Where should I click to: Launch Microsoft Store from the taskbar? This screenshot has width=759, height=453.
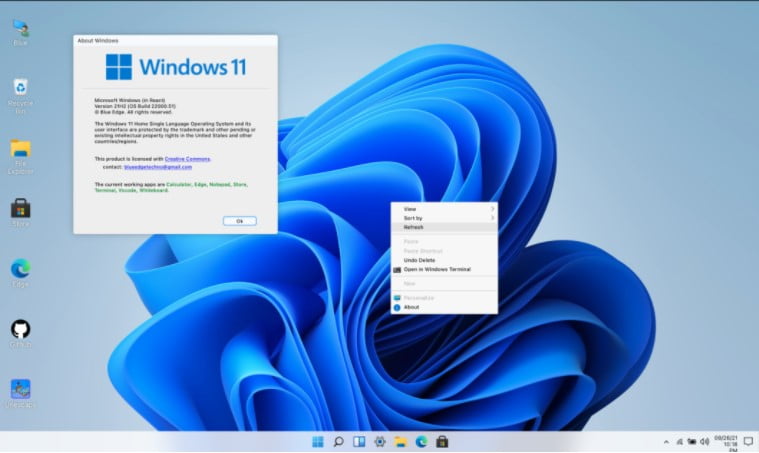click(x=441, y=441)
